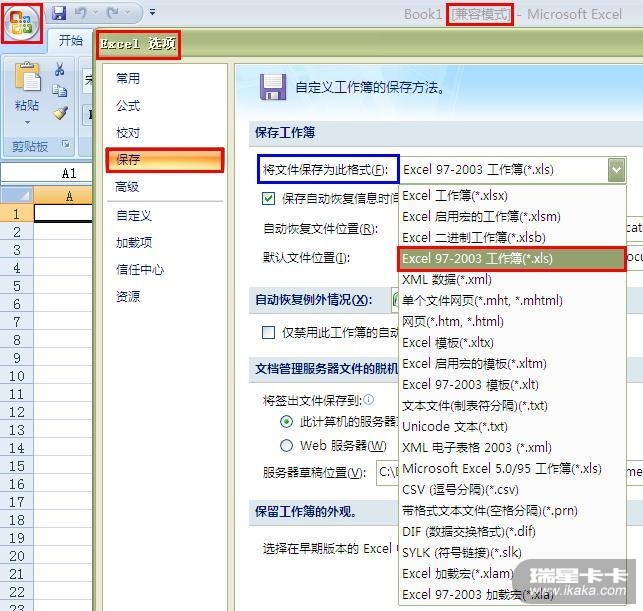The image size is (643, 611).
Task: Select Web 服务器(W) radio button
Action: 286,445
